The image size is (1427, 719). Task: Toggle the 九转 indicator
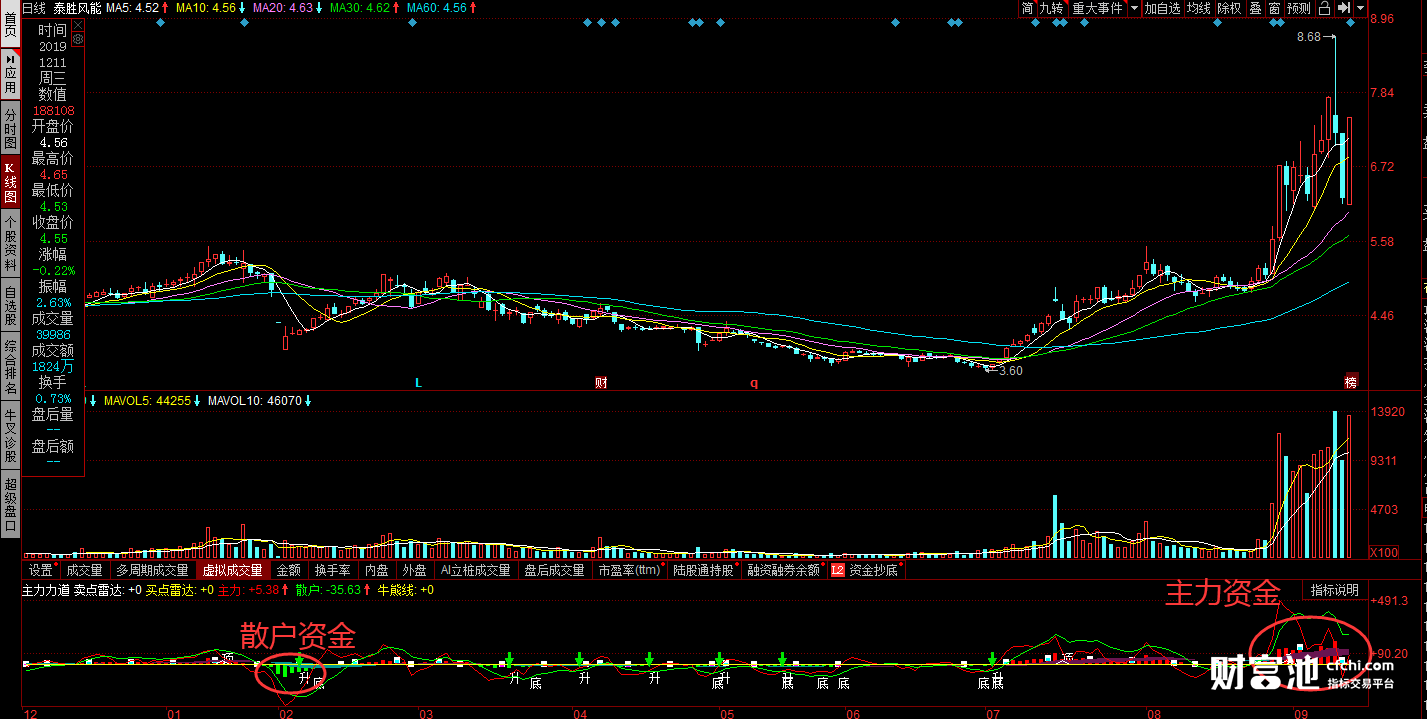[x=1051, y=8]
